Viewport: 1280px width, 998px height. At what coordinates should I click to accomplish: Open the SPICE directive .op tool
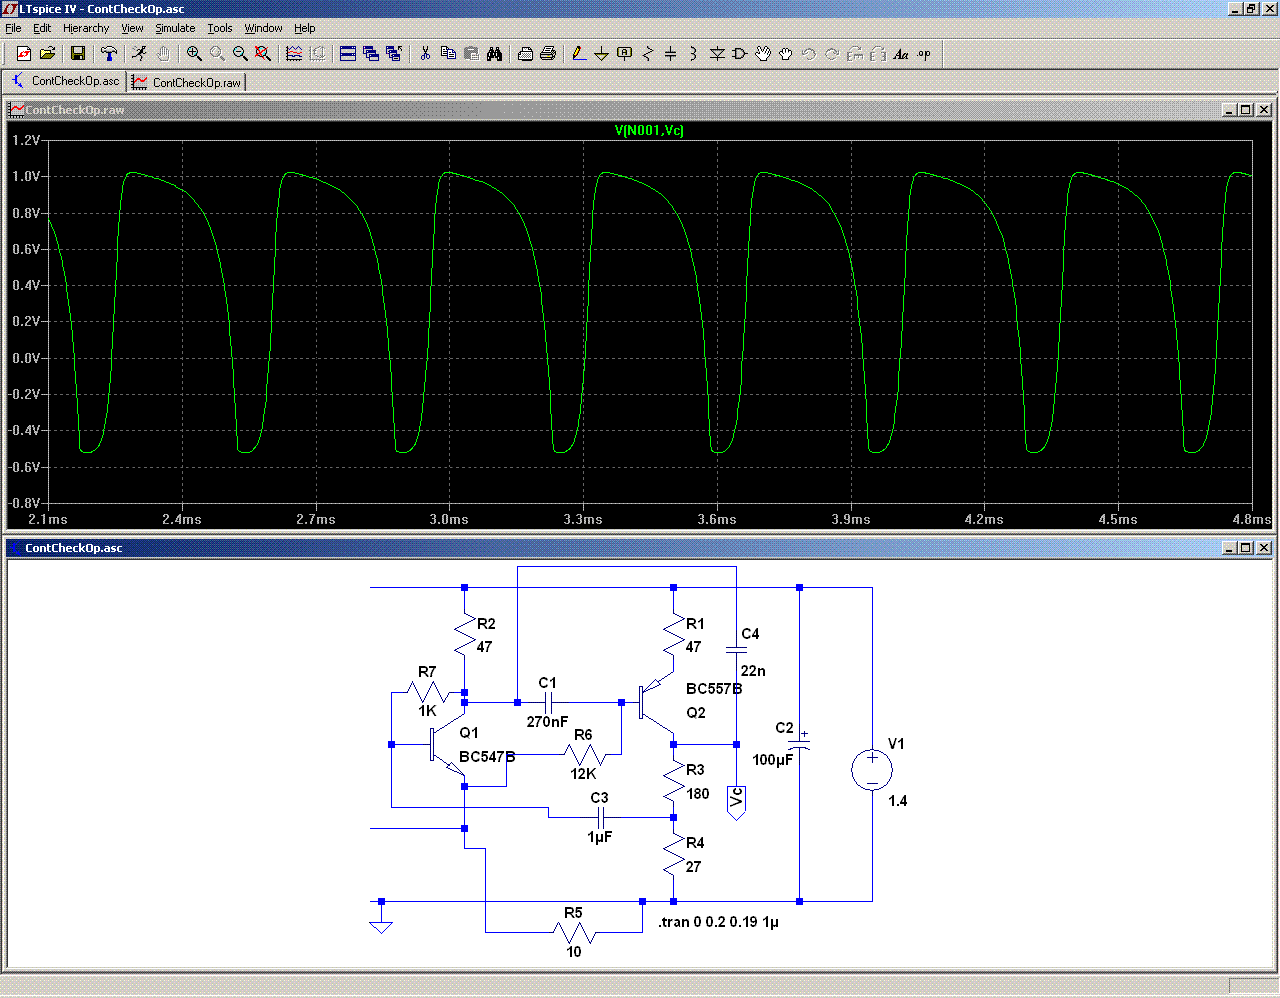point(924,54)
